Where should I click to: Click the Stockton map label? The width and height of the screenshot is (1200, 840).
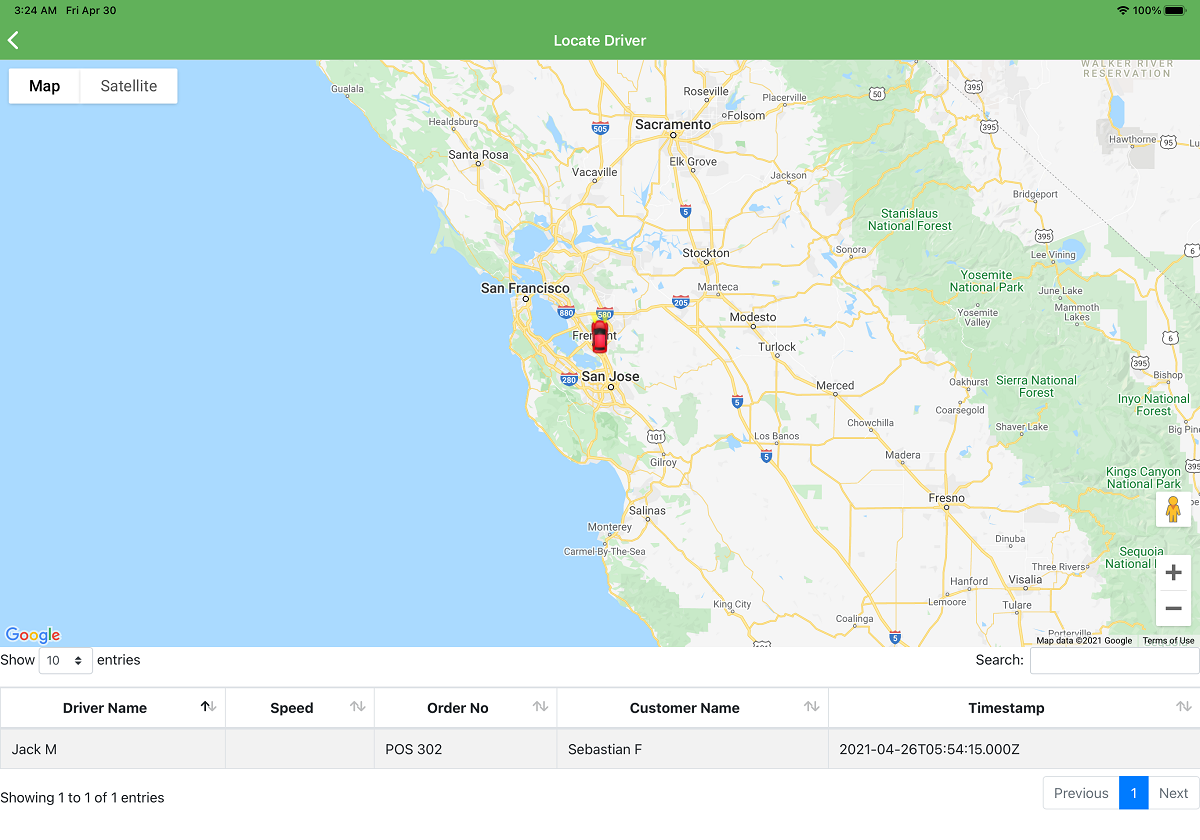[706, 253]
